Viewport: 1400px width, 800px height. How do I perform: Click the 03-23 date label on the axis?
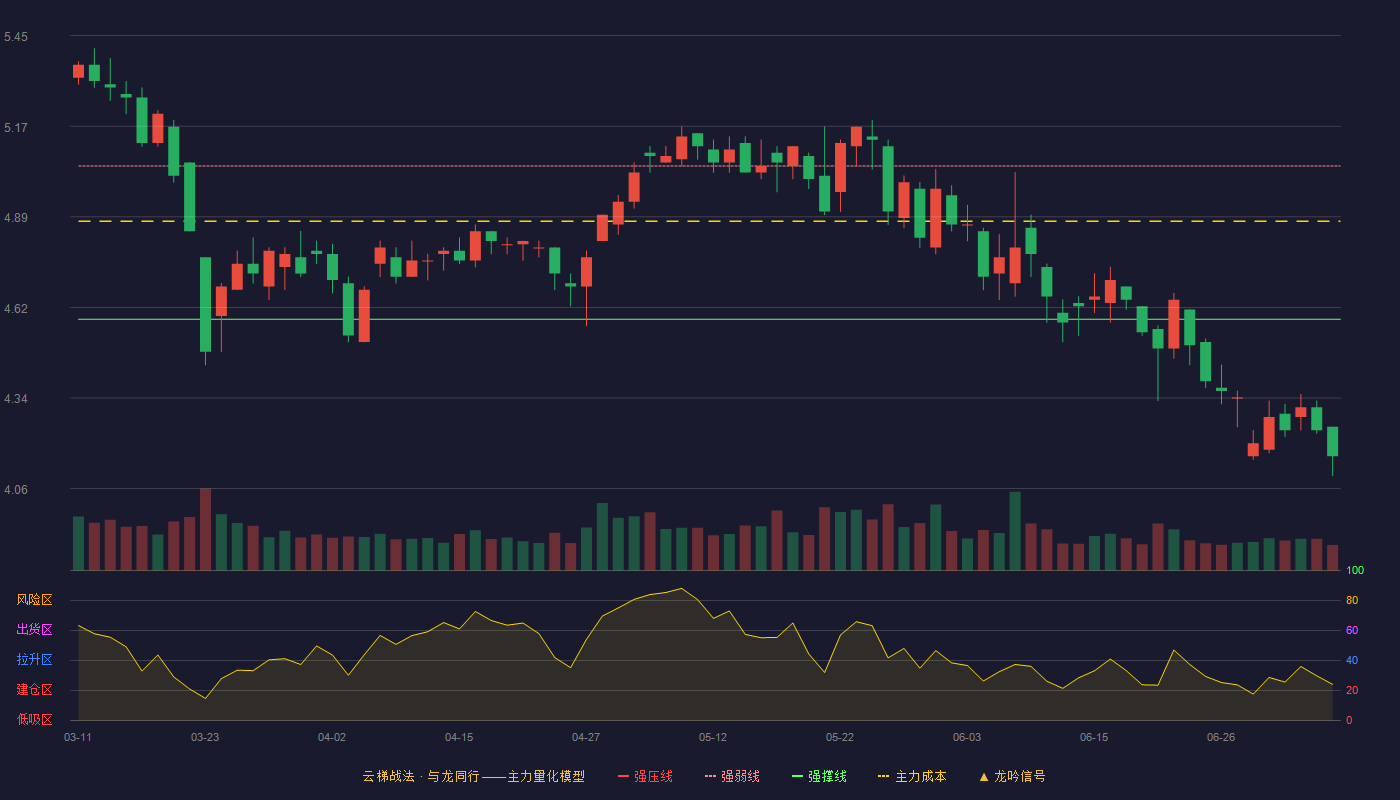tap(205, 737)
